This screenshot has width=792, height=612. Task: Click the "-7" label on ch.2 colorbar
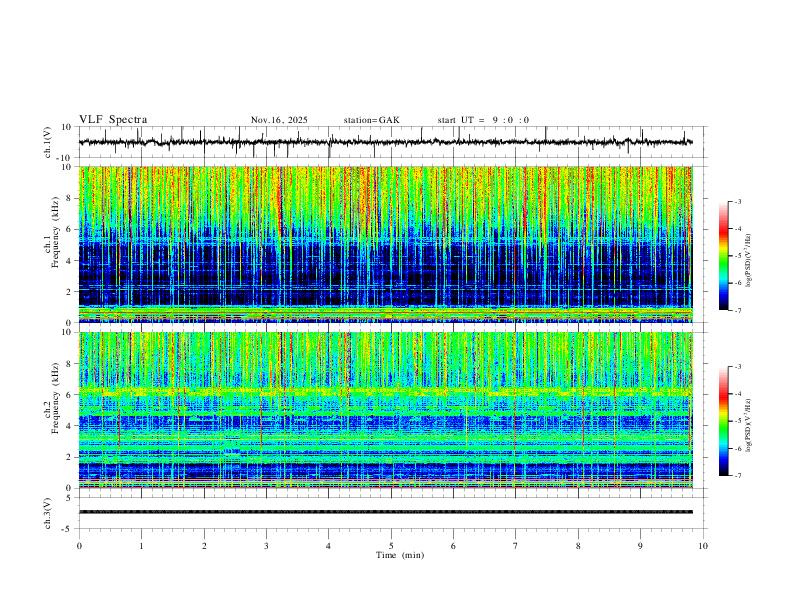[738, 476]
